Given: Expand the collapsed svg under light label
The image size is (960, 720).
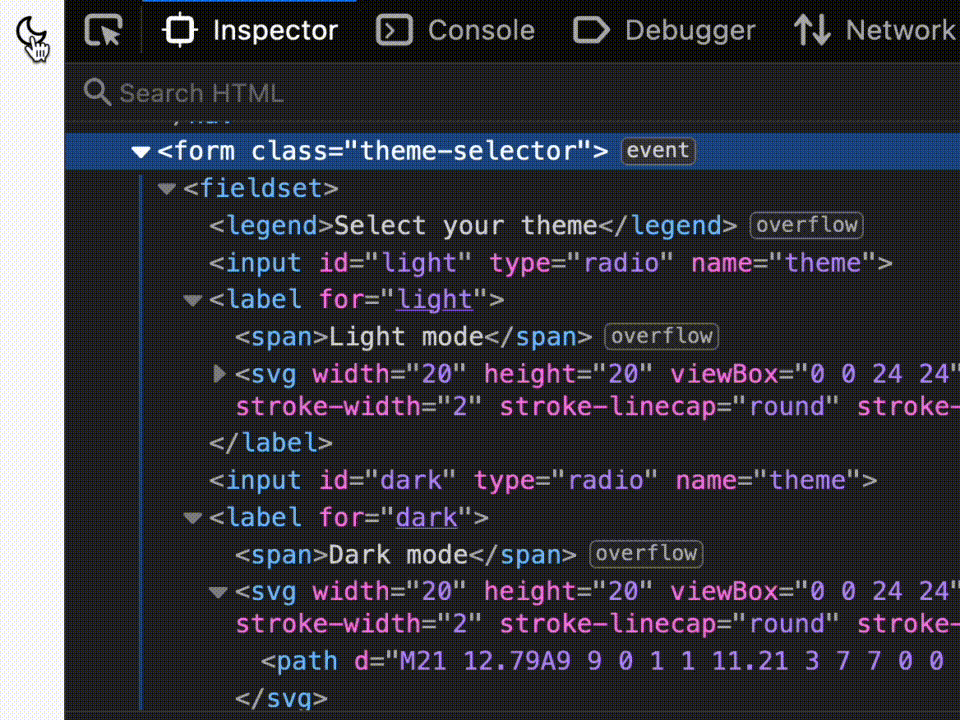Looking at the screenshot, I should point(220,374).
